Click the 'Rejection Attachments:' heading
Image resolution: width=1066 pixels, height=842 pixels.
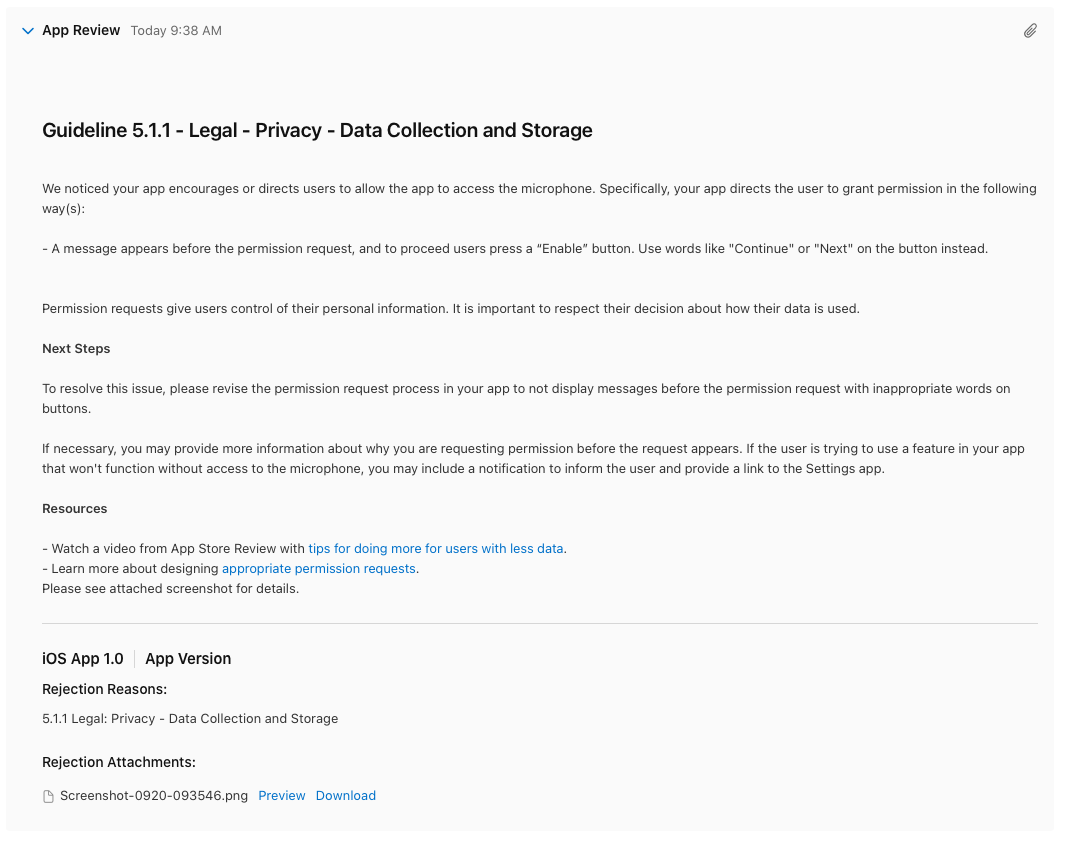click(118, 762)
